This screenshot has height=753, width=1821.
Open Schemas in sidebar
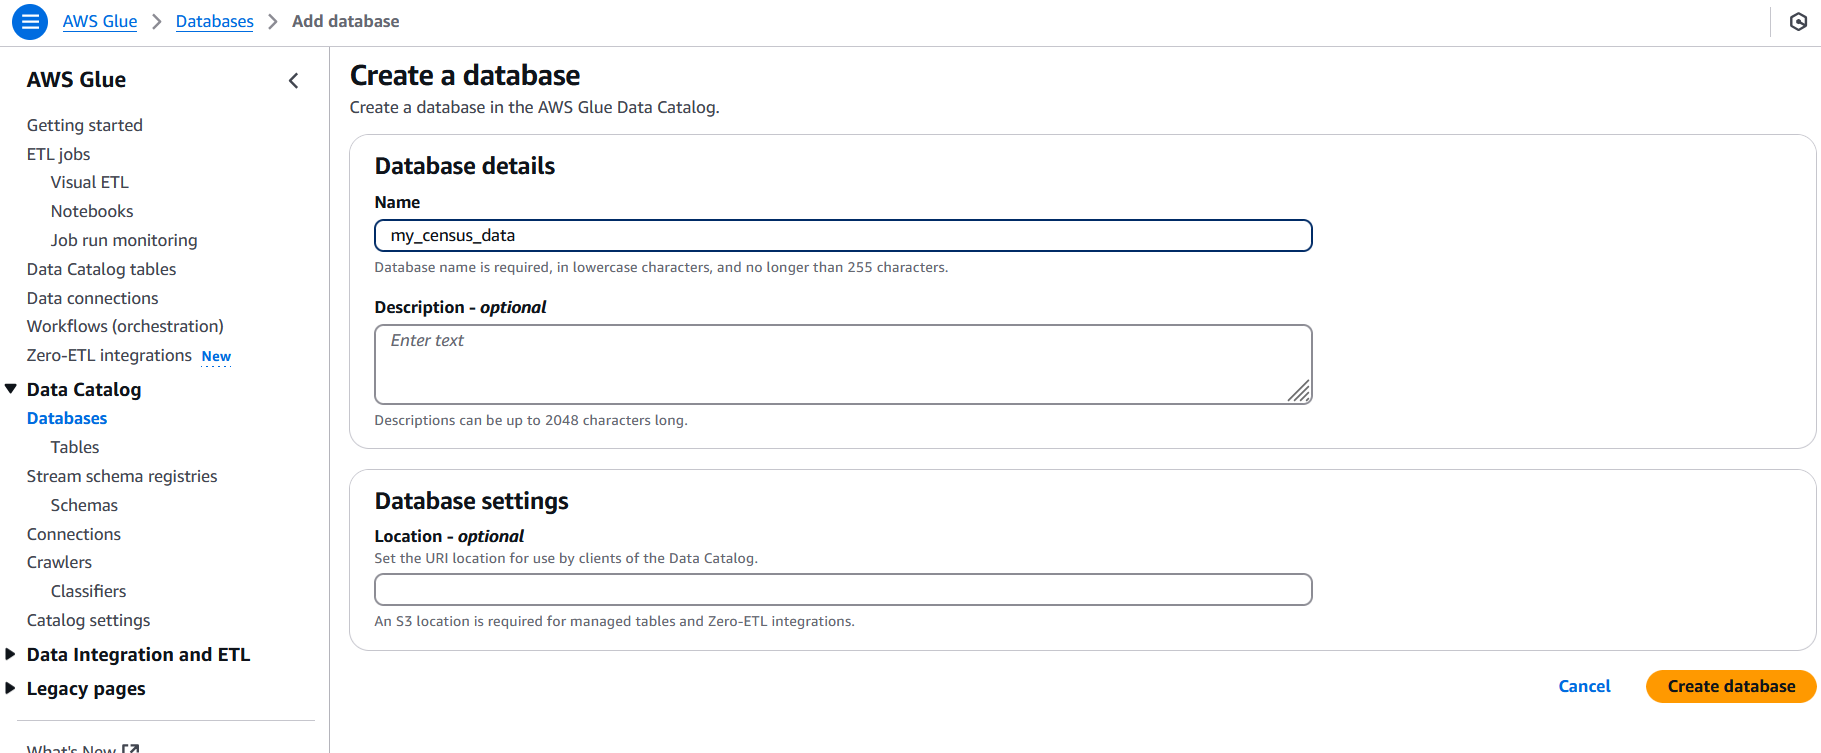(84, 505)
